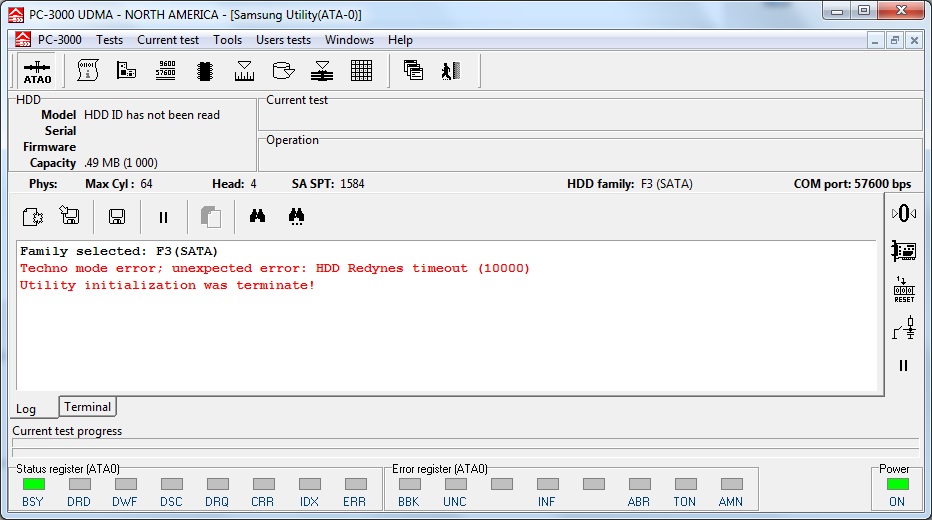Click the save log to file icon
This screenshot has width=932, height=520.
click(x=70, y=215)
